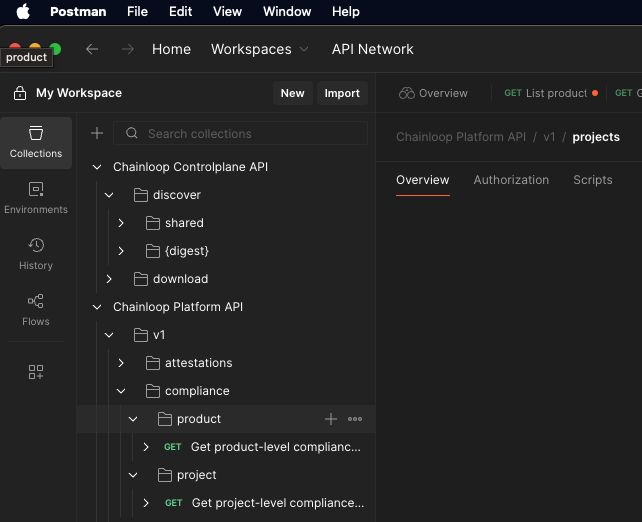Select the download folder icon
Viewport: 642px width, 522px height.
(x=140, y=279)
